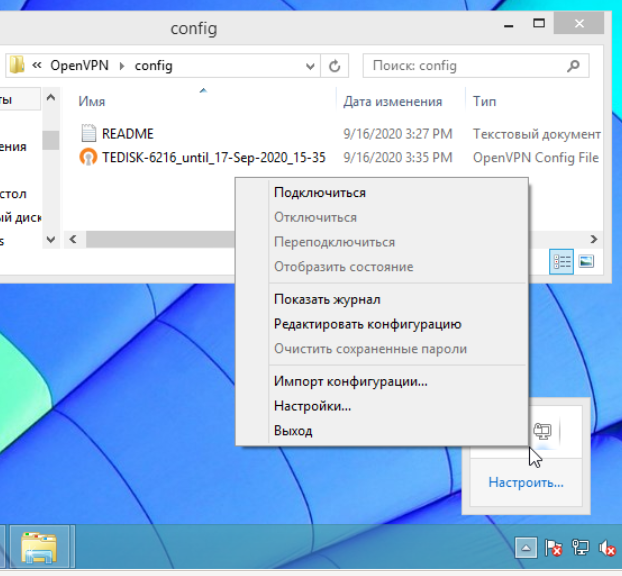
Task: Toggle the hidden tray icons arrow
Action: 527,548
